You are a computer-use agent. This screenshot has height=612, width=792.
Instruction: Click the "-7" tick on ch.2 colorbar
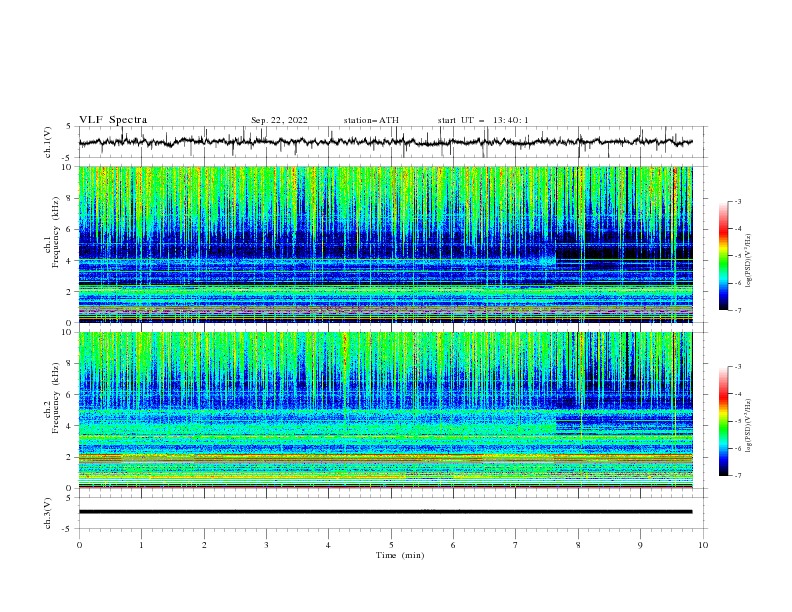pos(737,476)
